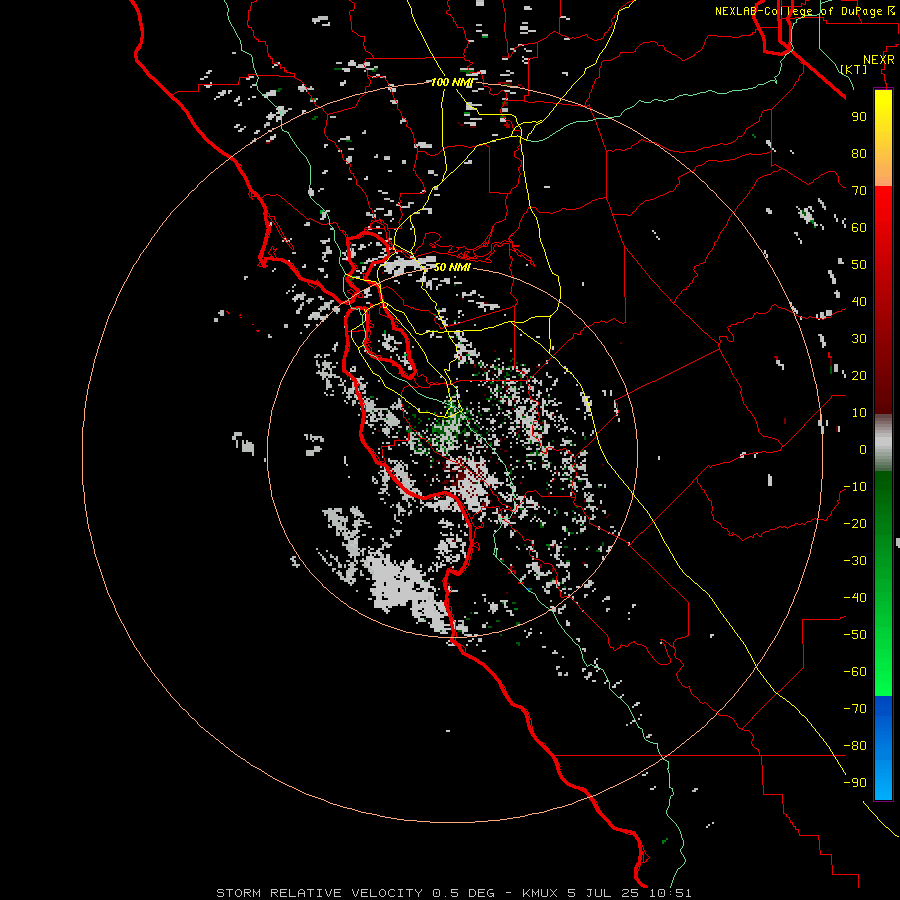This screenshot has height=900, width=900.
Task: Click the "-50" scale value
Action: (x=855, y=635)
